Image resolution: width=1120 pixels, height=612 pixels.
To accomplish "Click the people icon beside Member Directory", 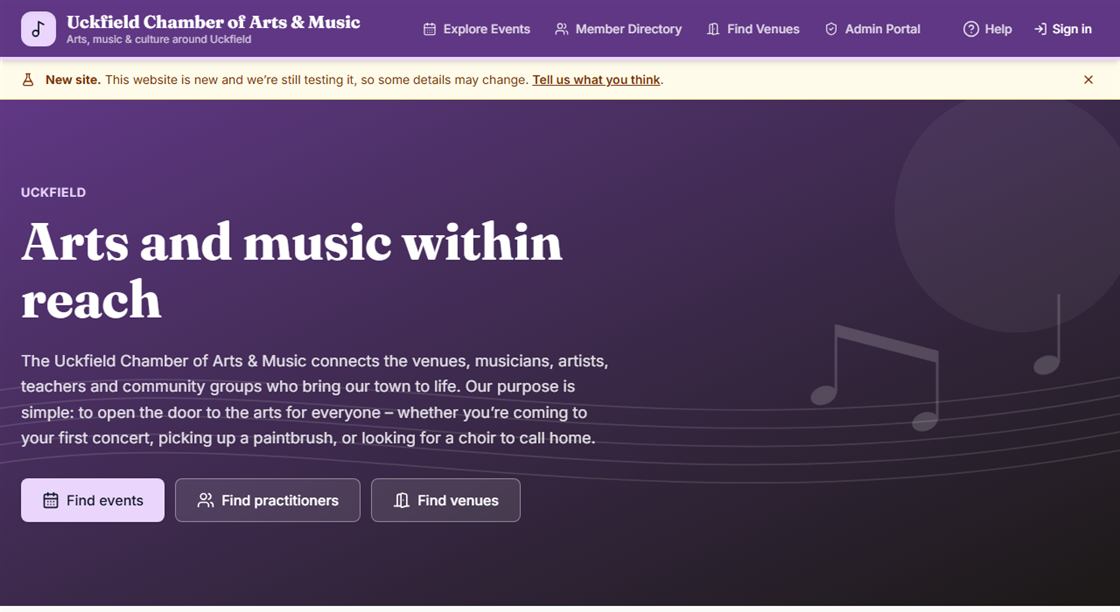I will coord(562,29).
